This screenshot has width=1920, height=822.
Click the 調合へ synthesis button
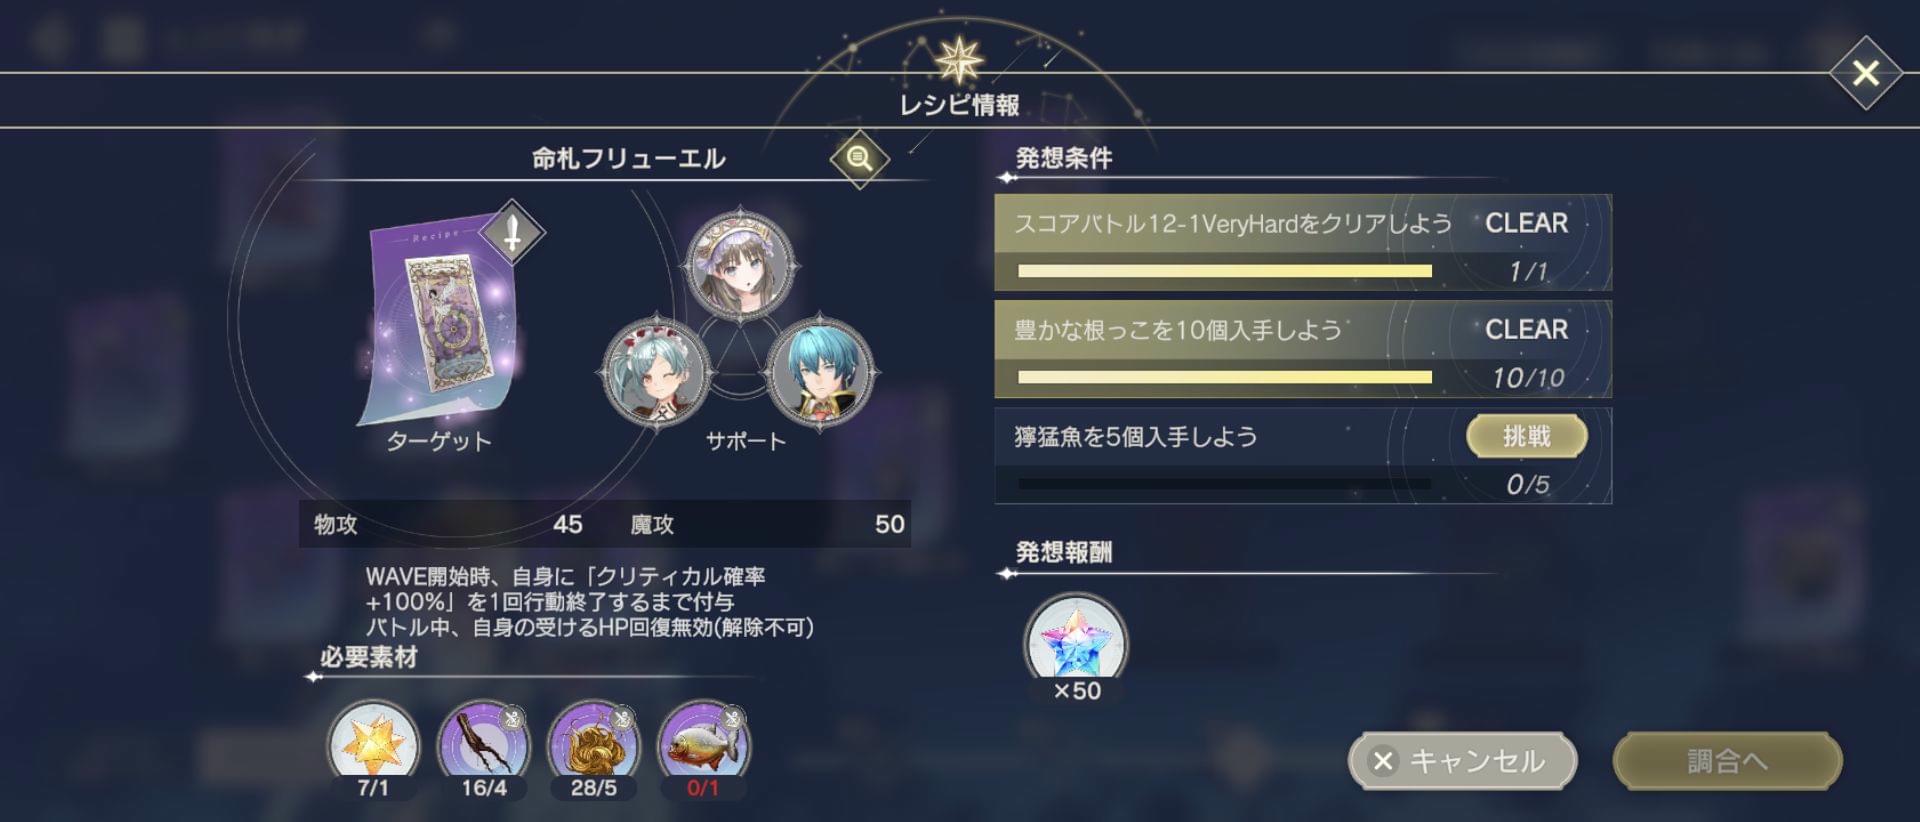1727,761
